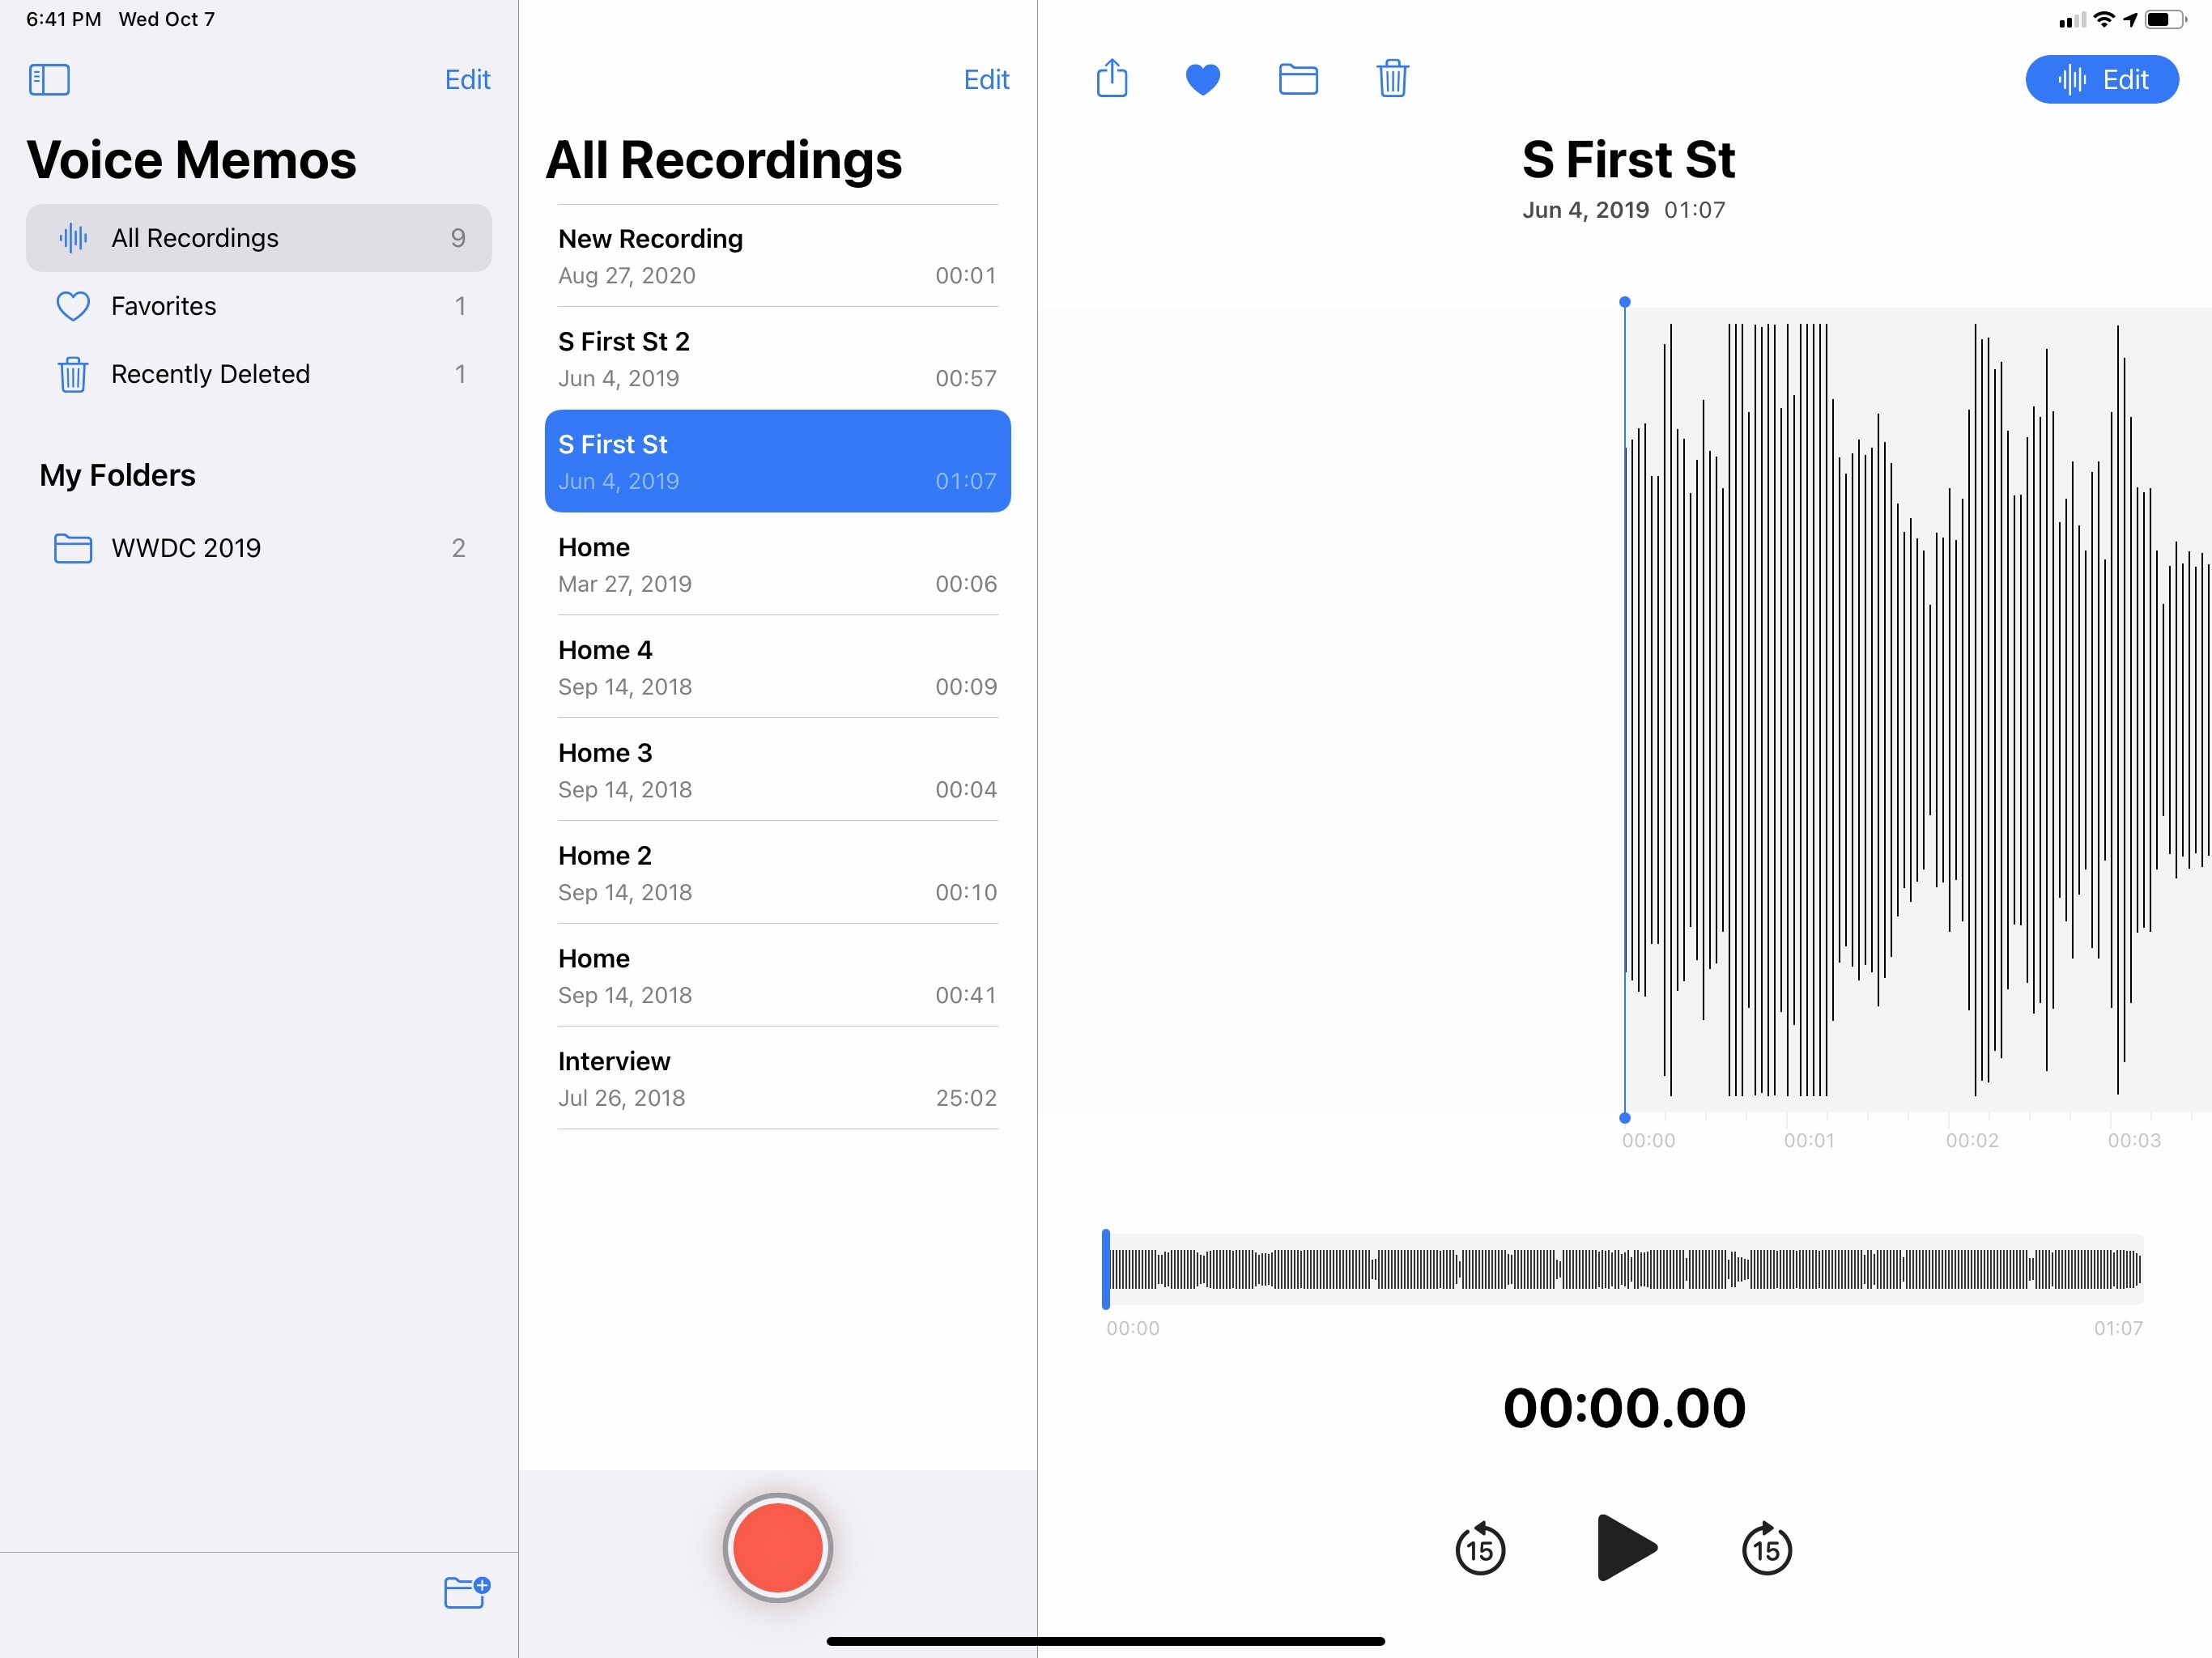Click the blue playhead line on waveform
The width and height of the screenshot is (2212, 1658).
coord(1624,709)
